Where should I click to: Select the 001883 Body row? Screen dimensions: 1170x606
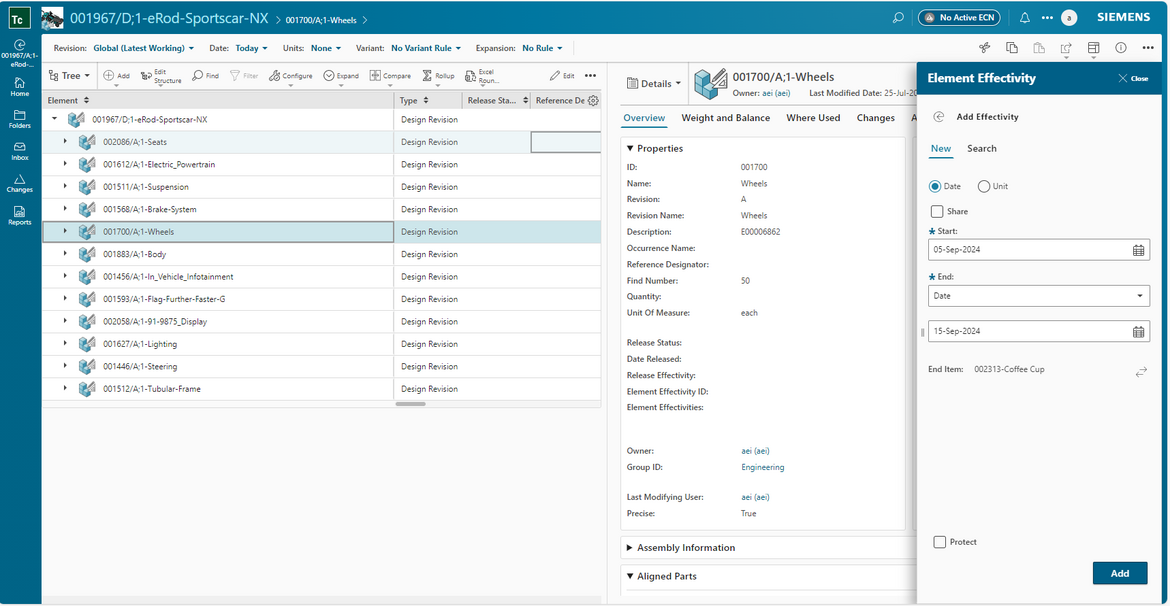pyautogui.click(x=321, y=254)
